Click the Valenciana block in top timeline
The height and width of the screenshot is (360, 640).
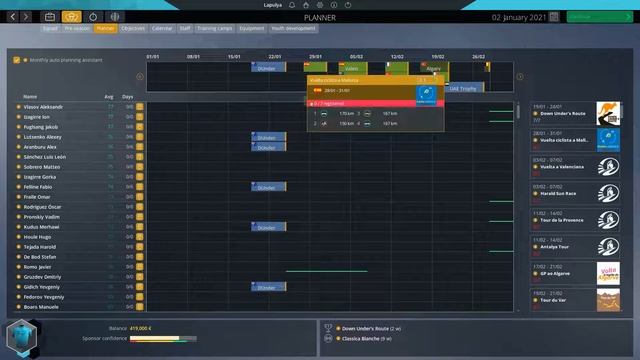tap(353, 68)
